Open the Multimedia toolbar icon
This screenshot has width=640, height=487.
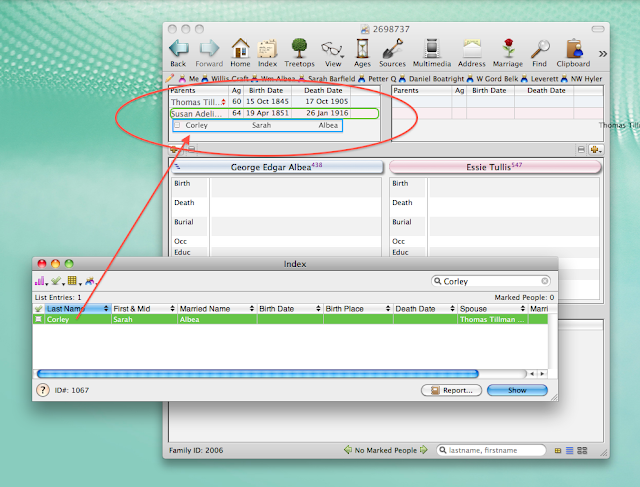click(x=432, y=51)
